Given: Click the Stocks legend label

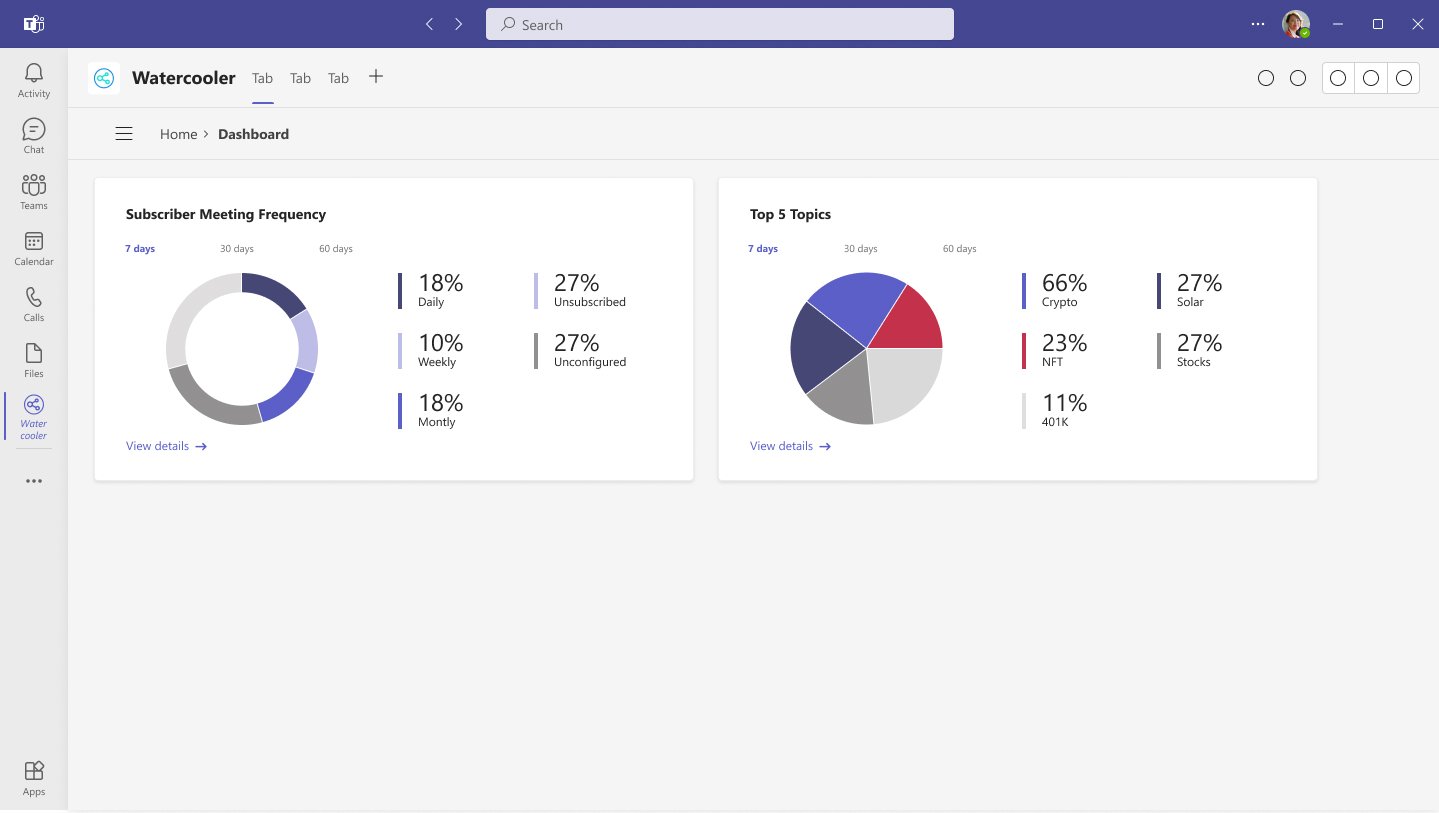Looking at the screenshot, I should [x=1194, y=362].
